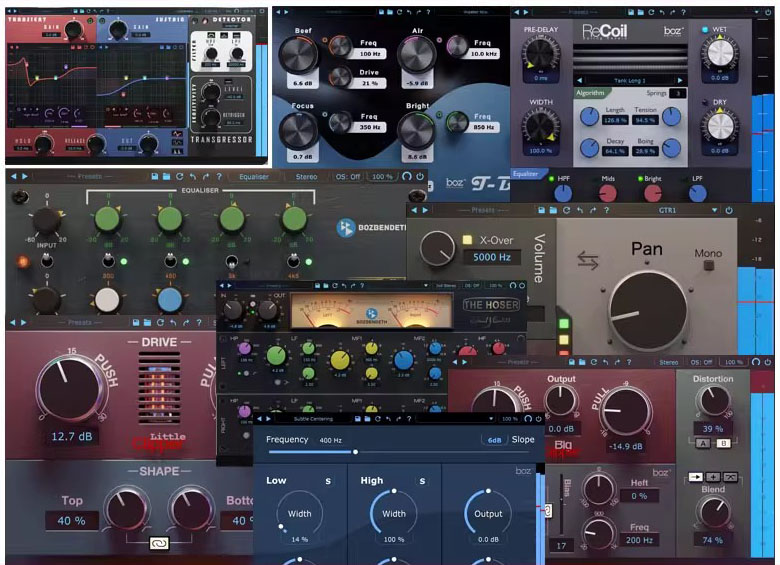
Task: Open the Tank Long 1 preset selector
Action: coord(631,80)
